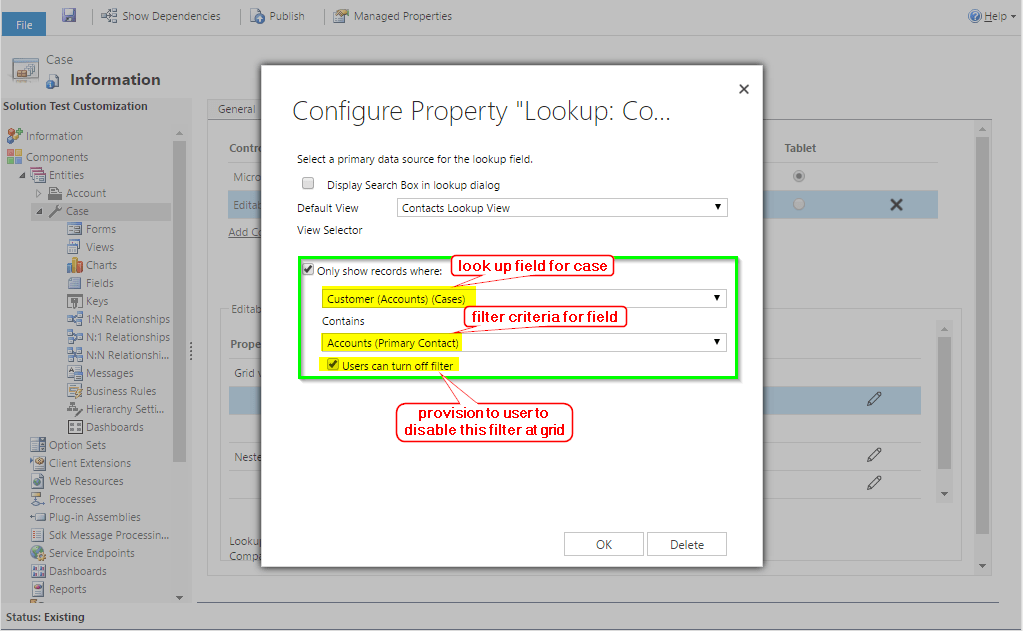The width and height of the screenshot is (1023, 631).
Task: Open the File menu
Action: (23, 22)
